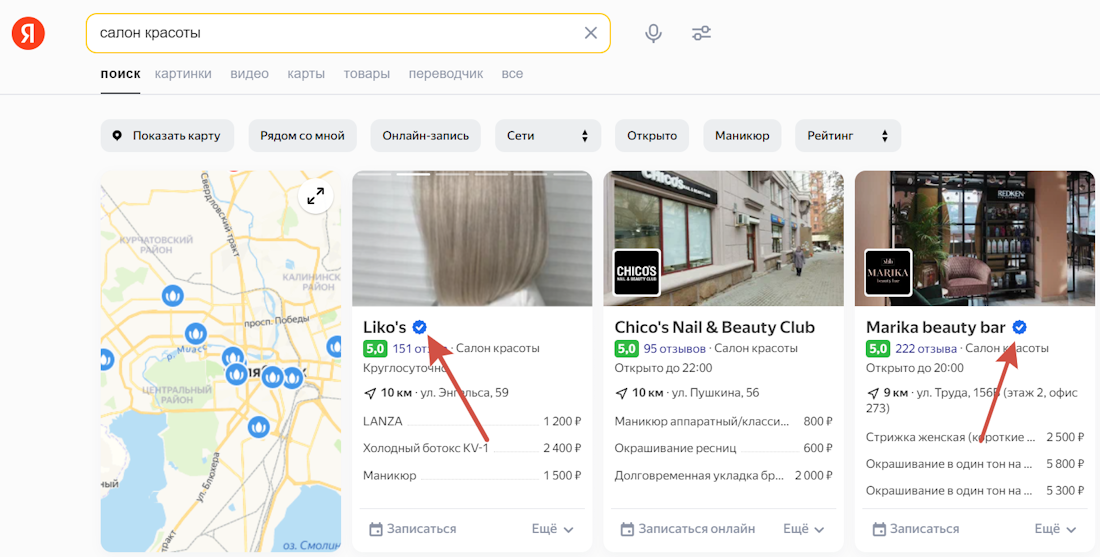Enable the "Онлайн-запись" filter
The height and width of the screenshot is (557, 1100).
[x=425, y=136]
